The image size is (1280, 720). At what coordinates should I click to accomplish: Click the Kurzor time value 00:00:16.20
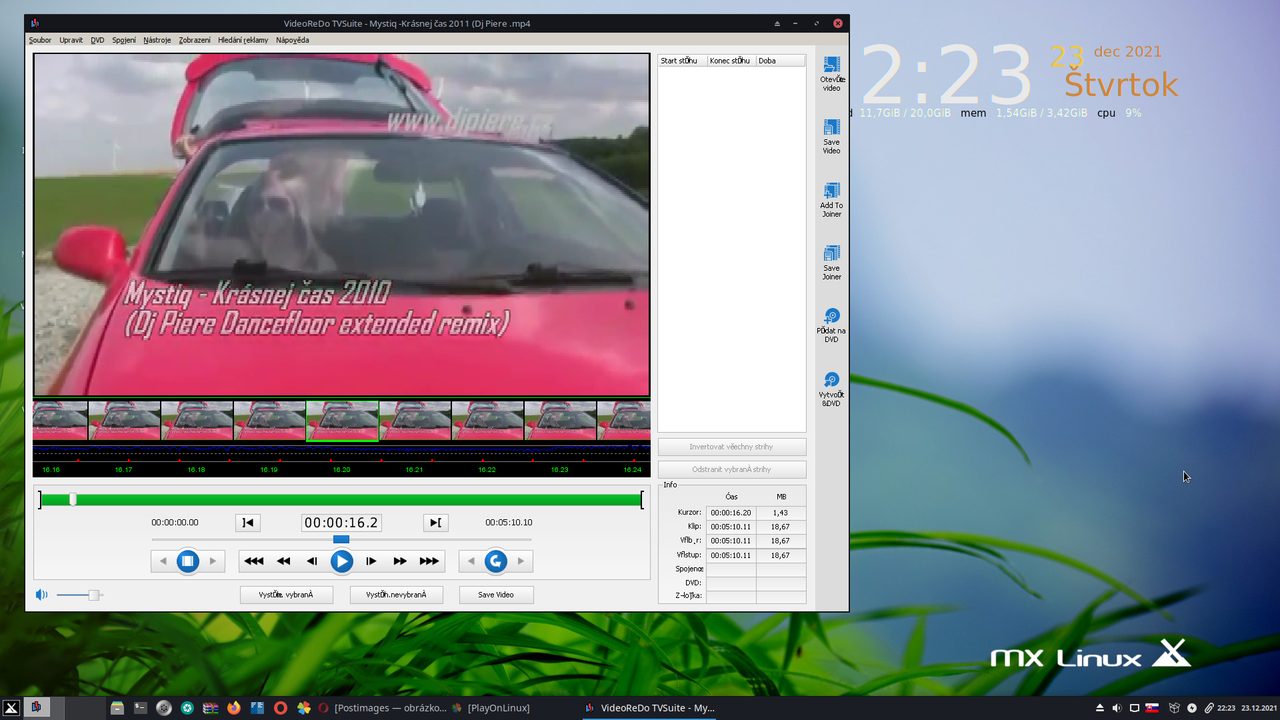(731, 512)
